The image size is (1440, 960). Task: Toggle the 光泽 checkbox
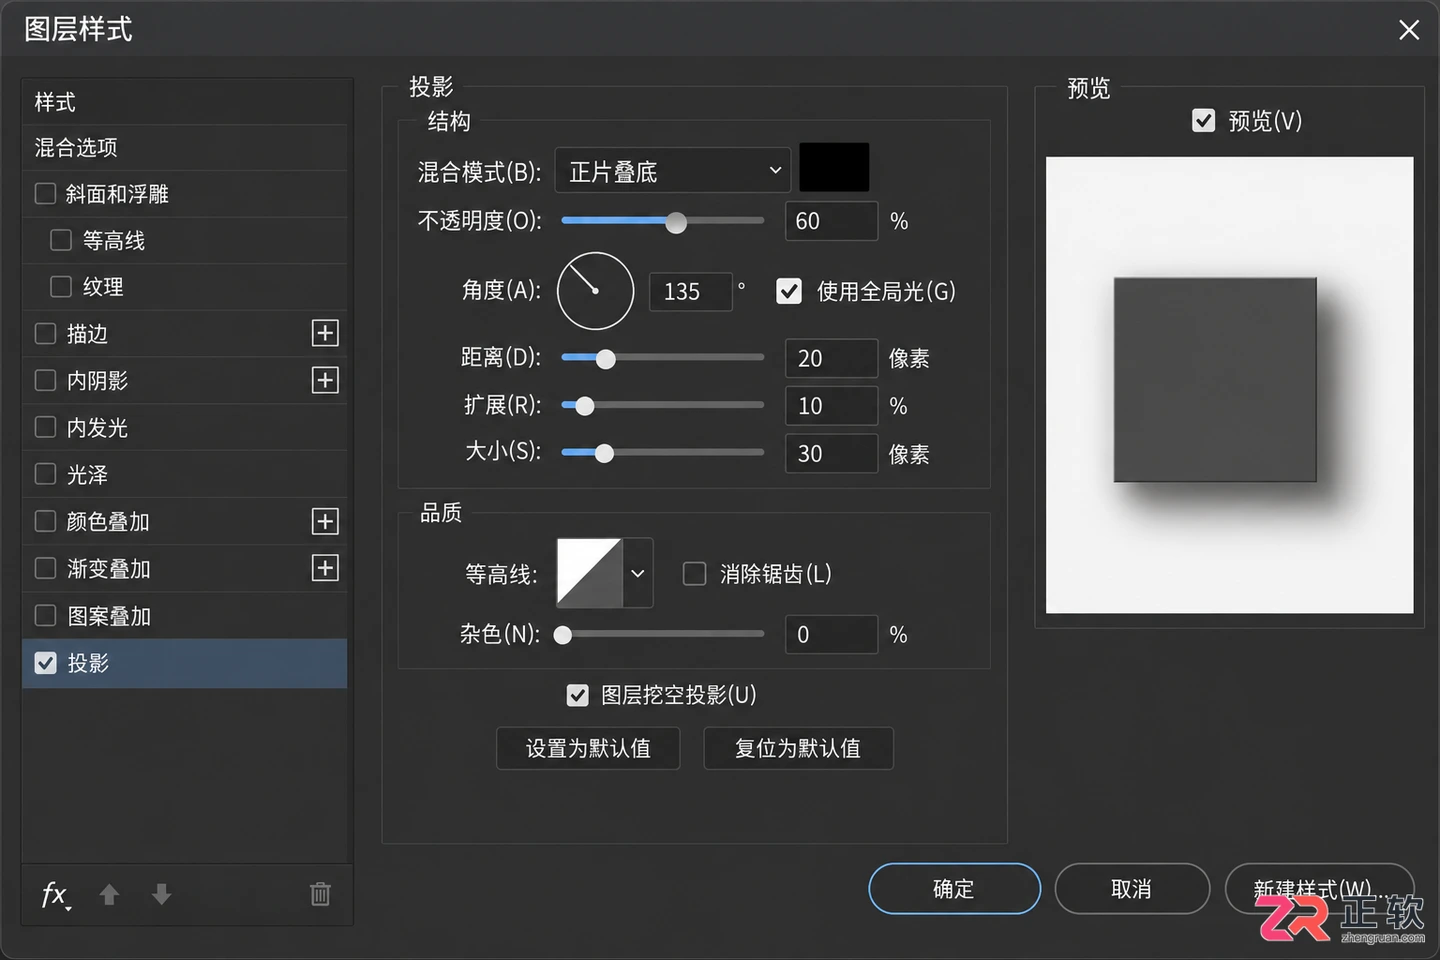pos(45,474)
